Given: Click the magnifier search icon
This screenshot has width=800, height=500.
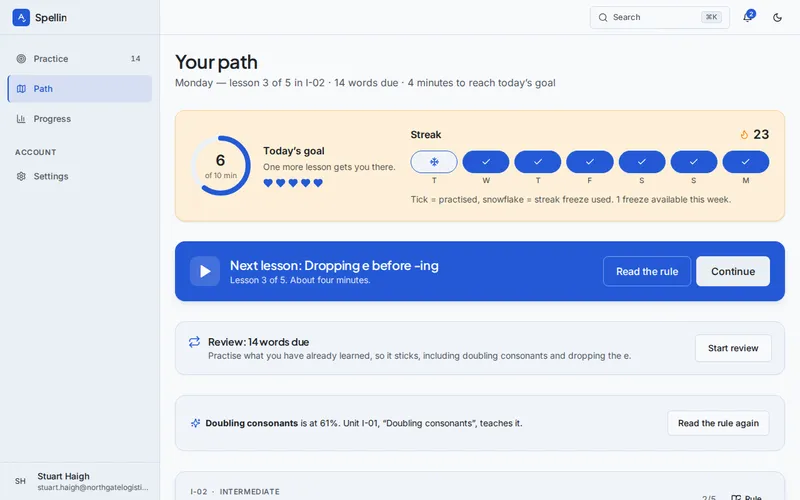Looking at the screenshot, I should tap(603, 17).
